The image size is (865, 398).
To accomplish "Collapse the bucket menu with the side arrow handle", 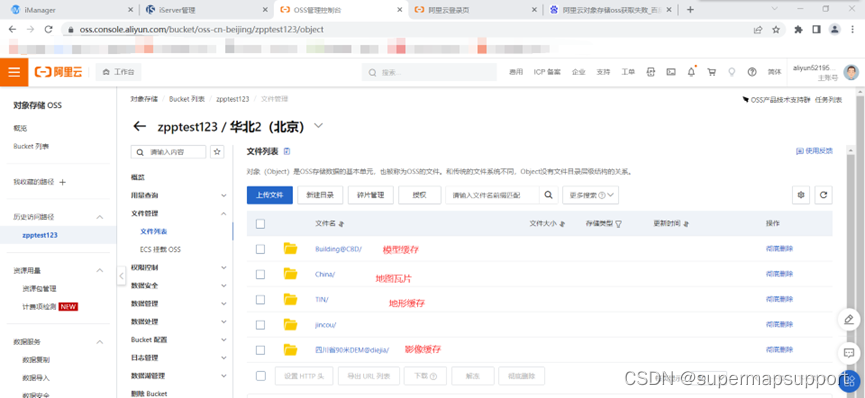I will [x=121, y=276].
